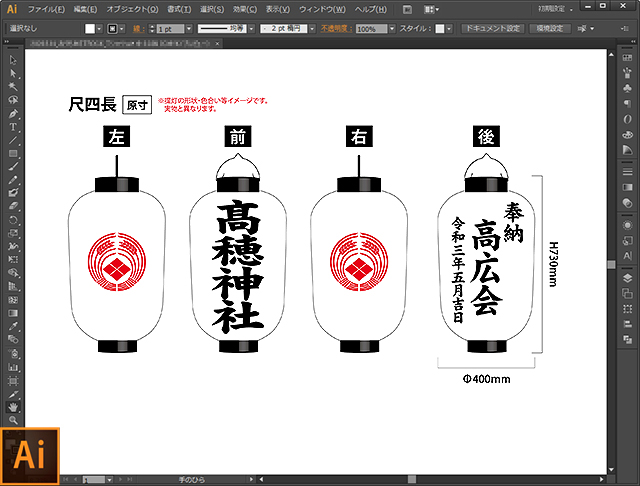Select the Zoom magnifier tool
This screenshot has height=486, width=640.
tap(13, 421)
